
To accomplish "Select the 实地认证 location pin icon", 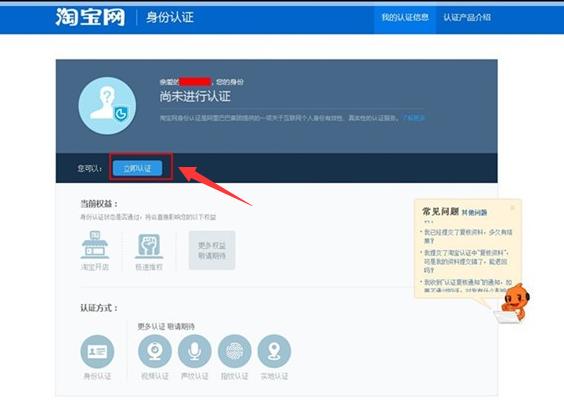I will pyautogui.click(x=274, y=351).
